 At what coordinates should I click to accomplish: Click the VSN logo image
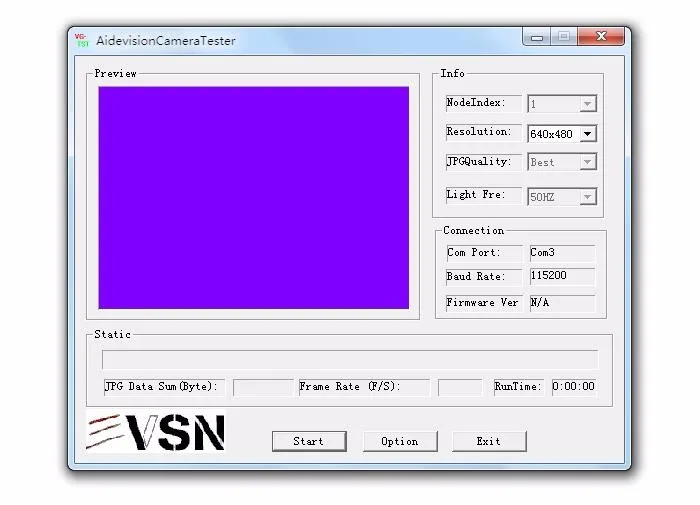point(155,432)
